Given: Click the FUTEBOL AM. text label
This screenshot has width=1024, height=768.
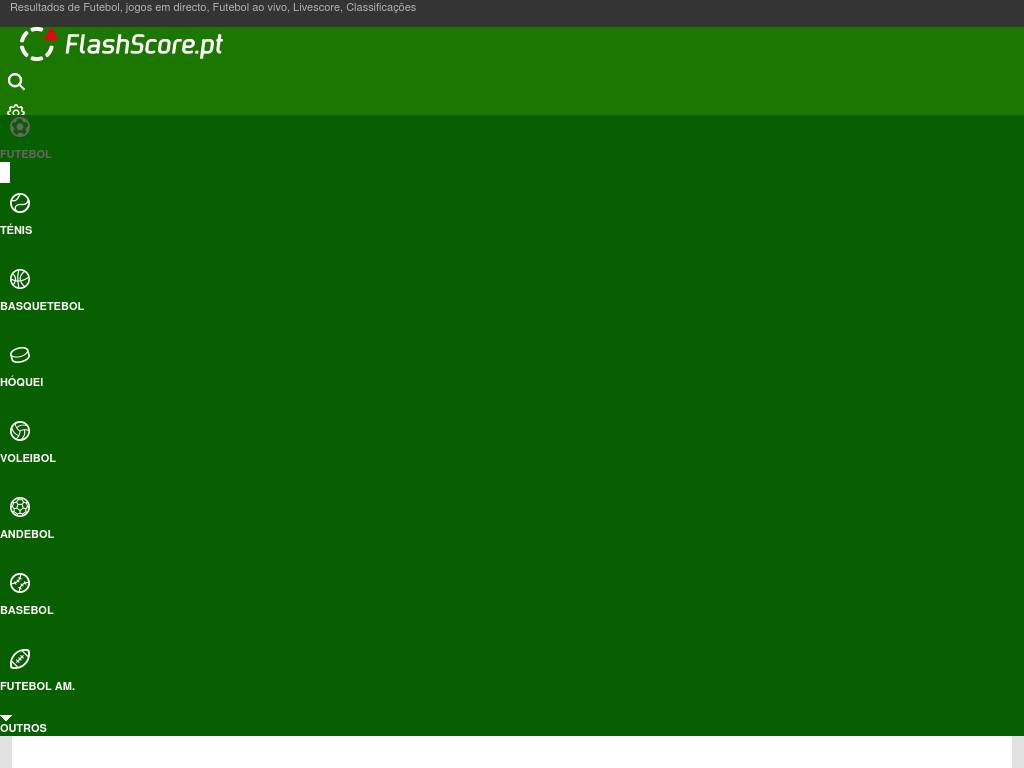Looking at the screenshot, I should tap(37, 686).
